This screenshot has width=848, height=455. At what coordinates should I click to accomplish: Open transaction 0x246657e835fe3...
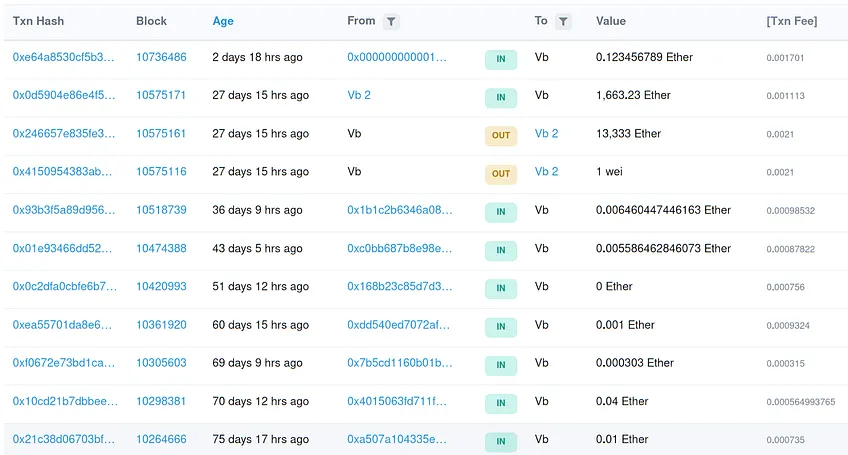tap(64, 134)
